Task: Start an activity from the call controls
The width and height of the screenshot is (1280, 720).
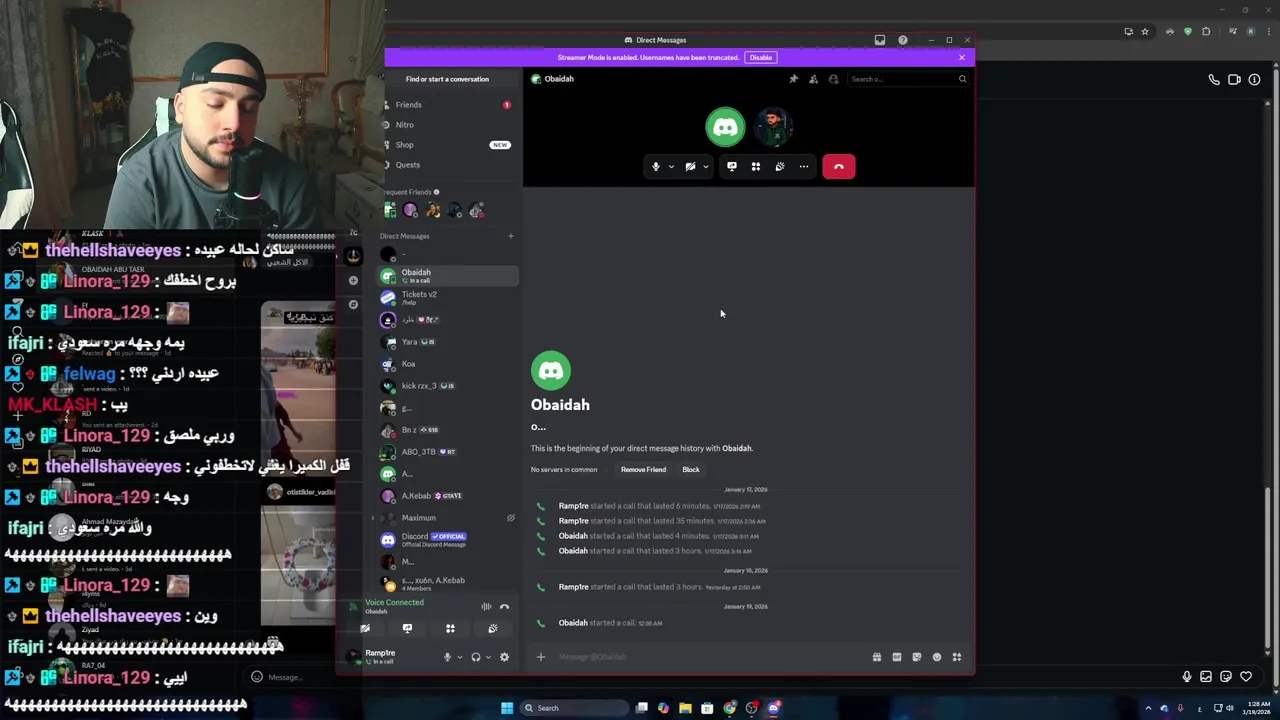Action: (x=756, y=167)
